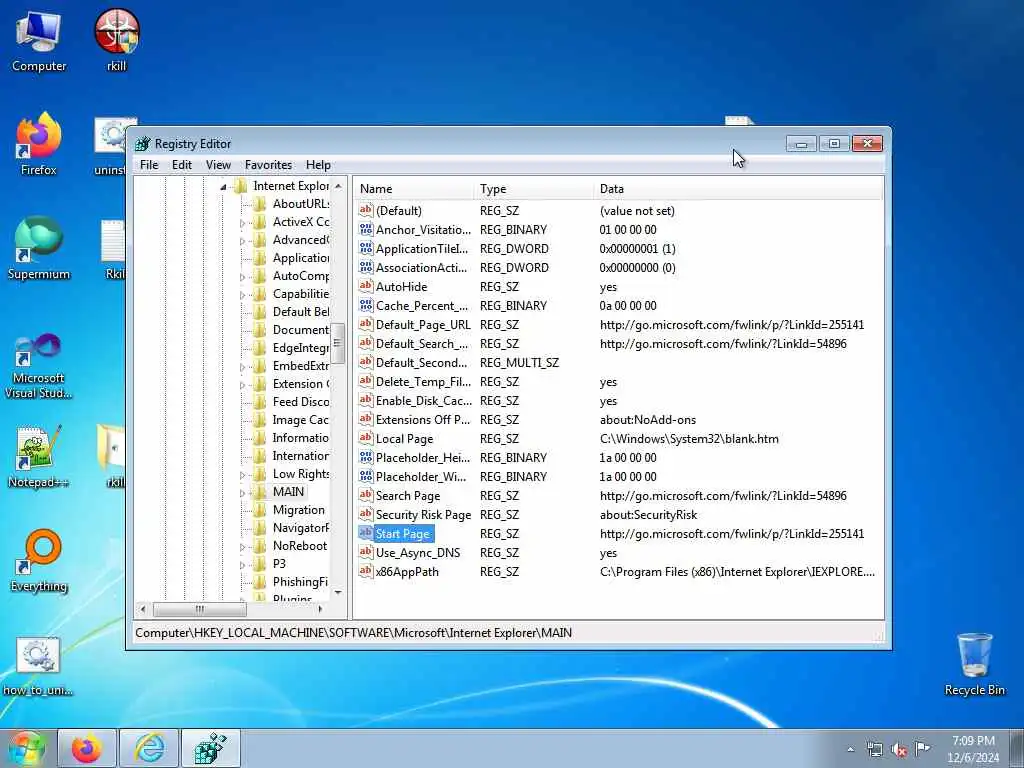1024x768 pixels.
Task: Open the File menu
Action: pos(149,165)
